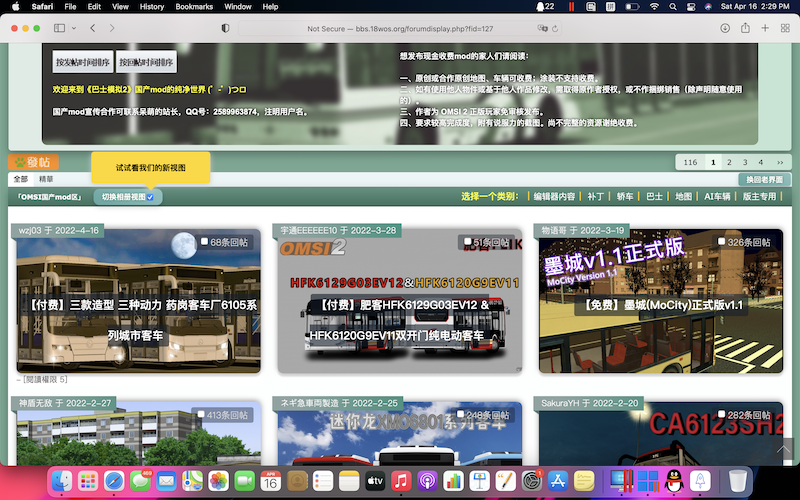Launch Apple TV from the Dock
The height and width of the screenshot is (500, 800).
tap(376, 481)
